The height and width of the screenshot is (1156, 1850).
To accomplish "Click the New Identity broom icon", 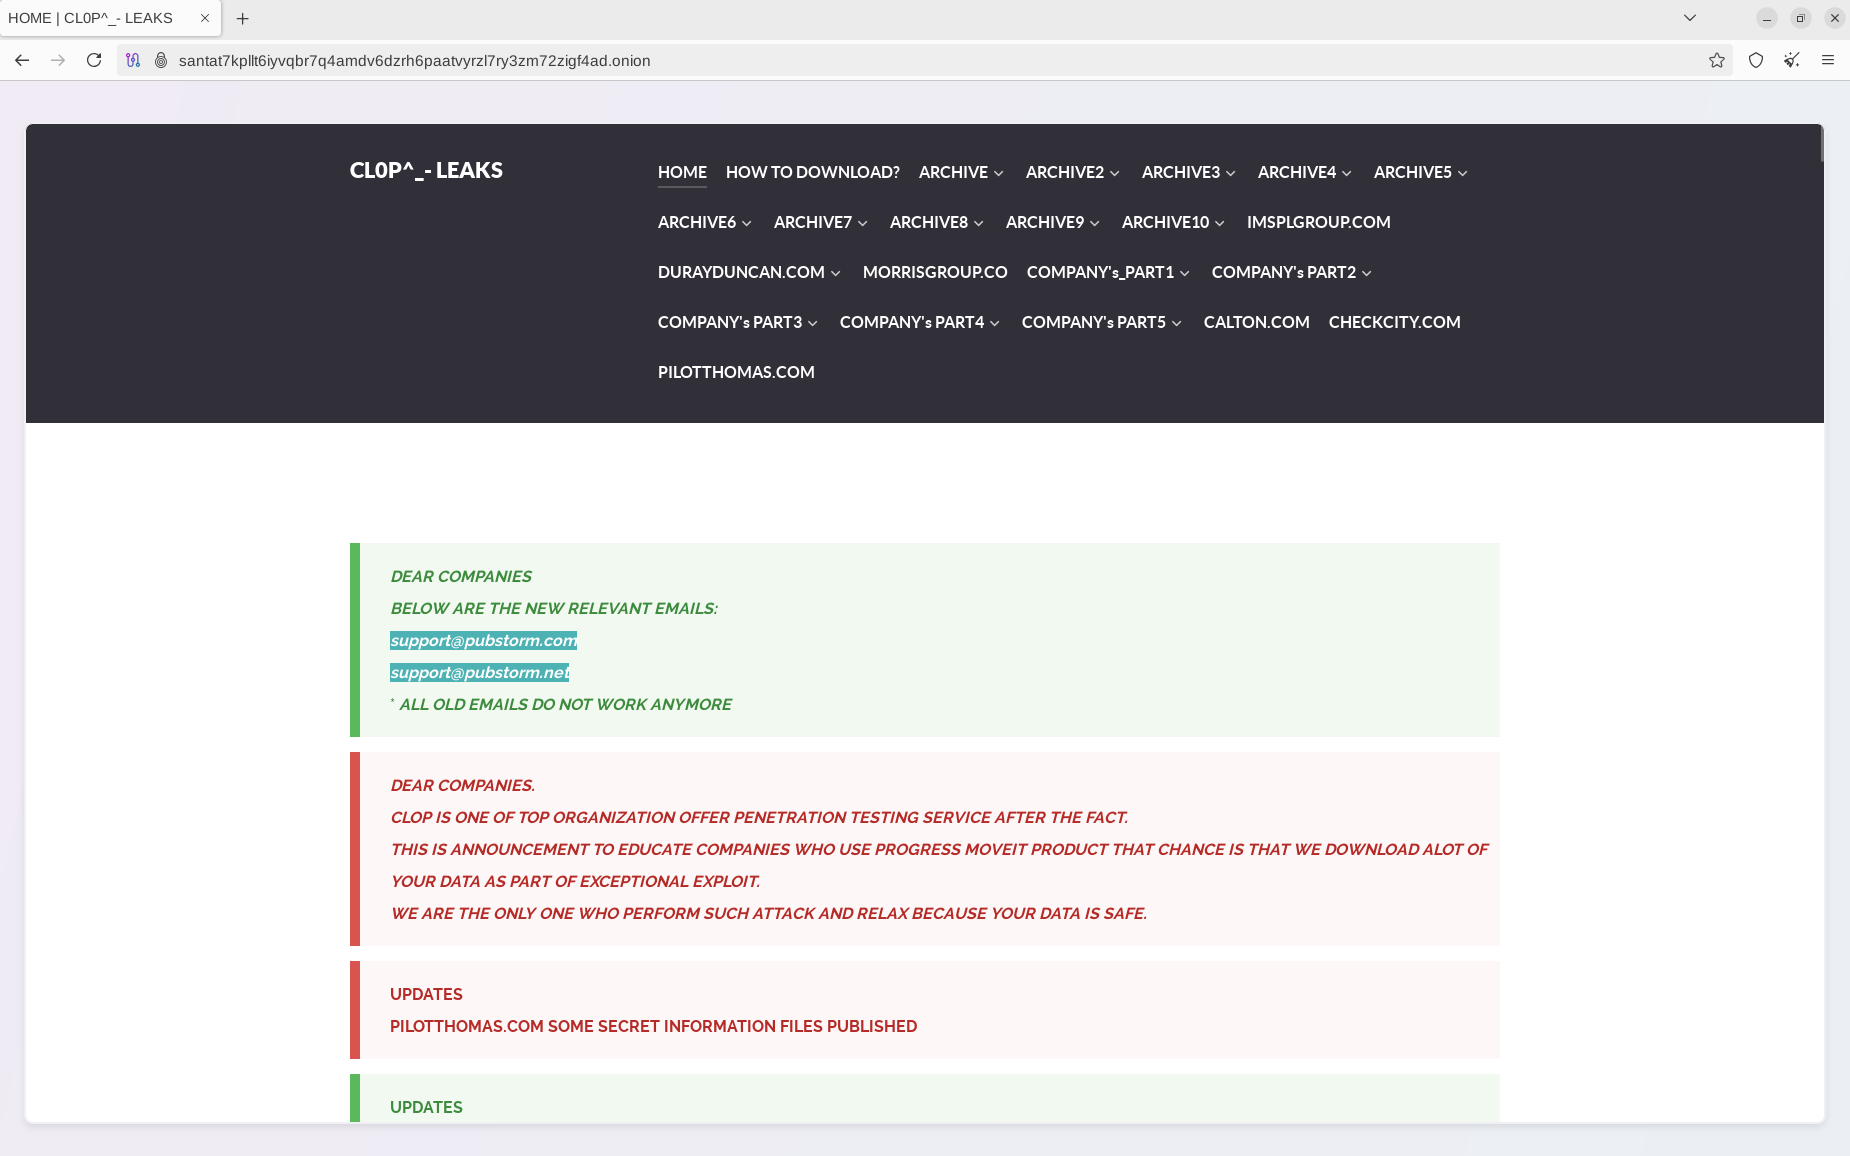I will tap(1791, 60).
